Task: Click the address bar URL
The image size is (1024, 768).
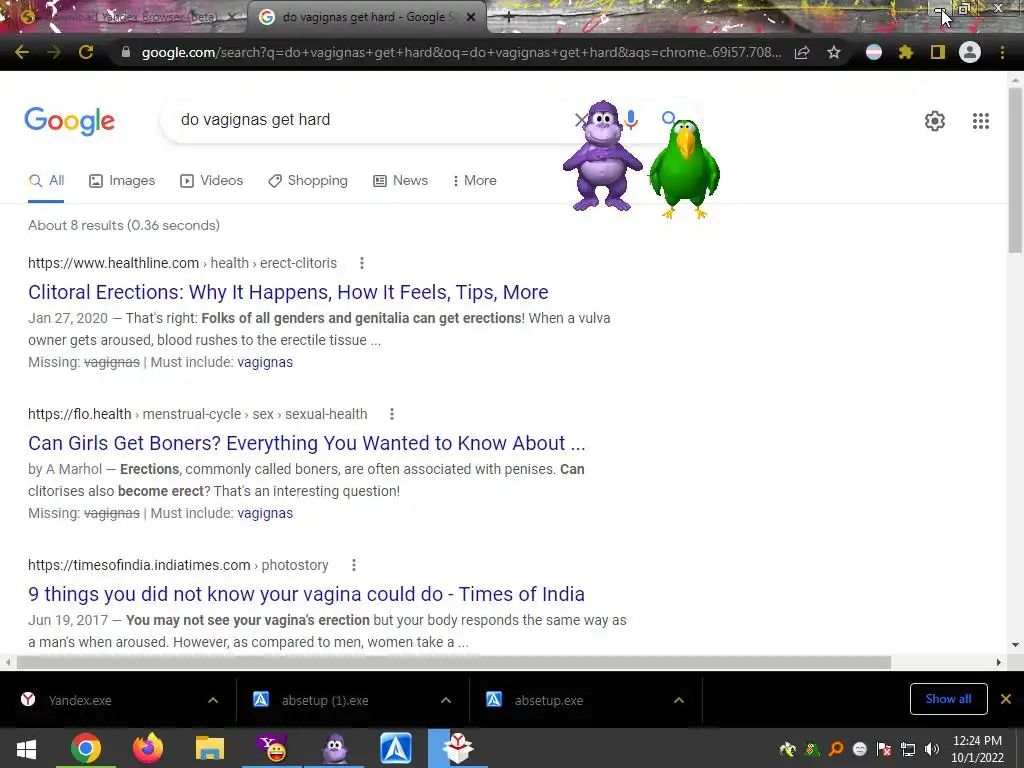Action: [461, 52]
